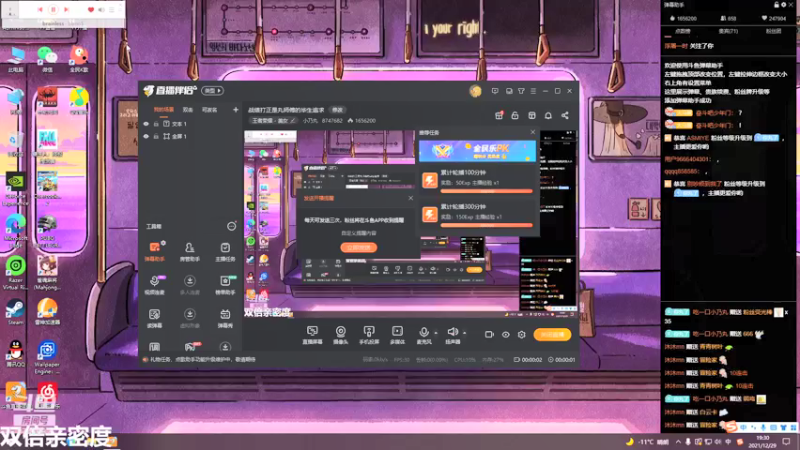The image size is (800, 450).
Task: Open the 特带助手 tool with NEW badge
Action: [225, 285]
